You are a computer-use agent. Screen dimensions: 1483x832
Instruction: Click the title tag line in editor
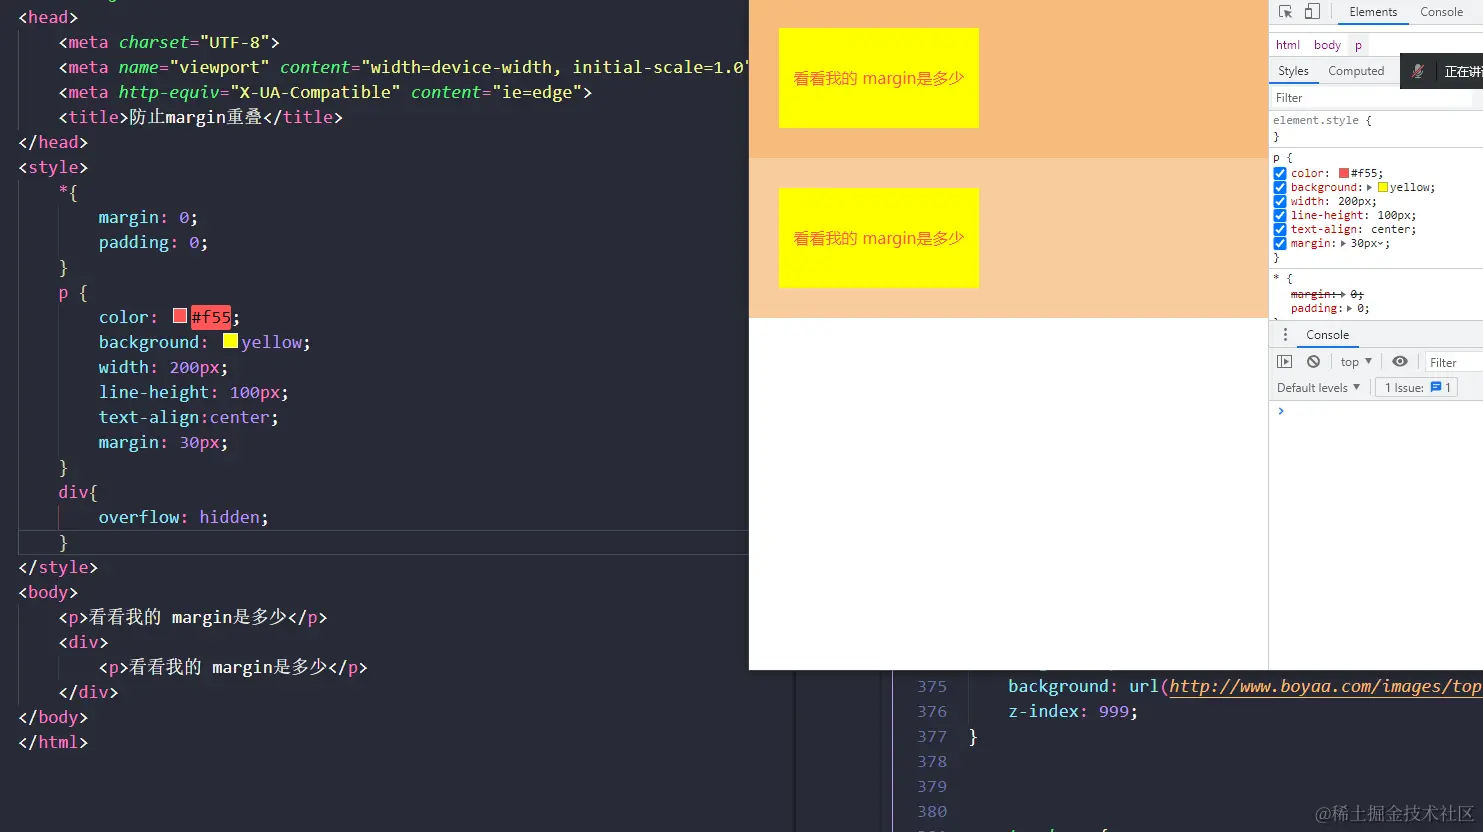200,117
